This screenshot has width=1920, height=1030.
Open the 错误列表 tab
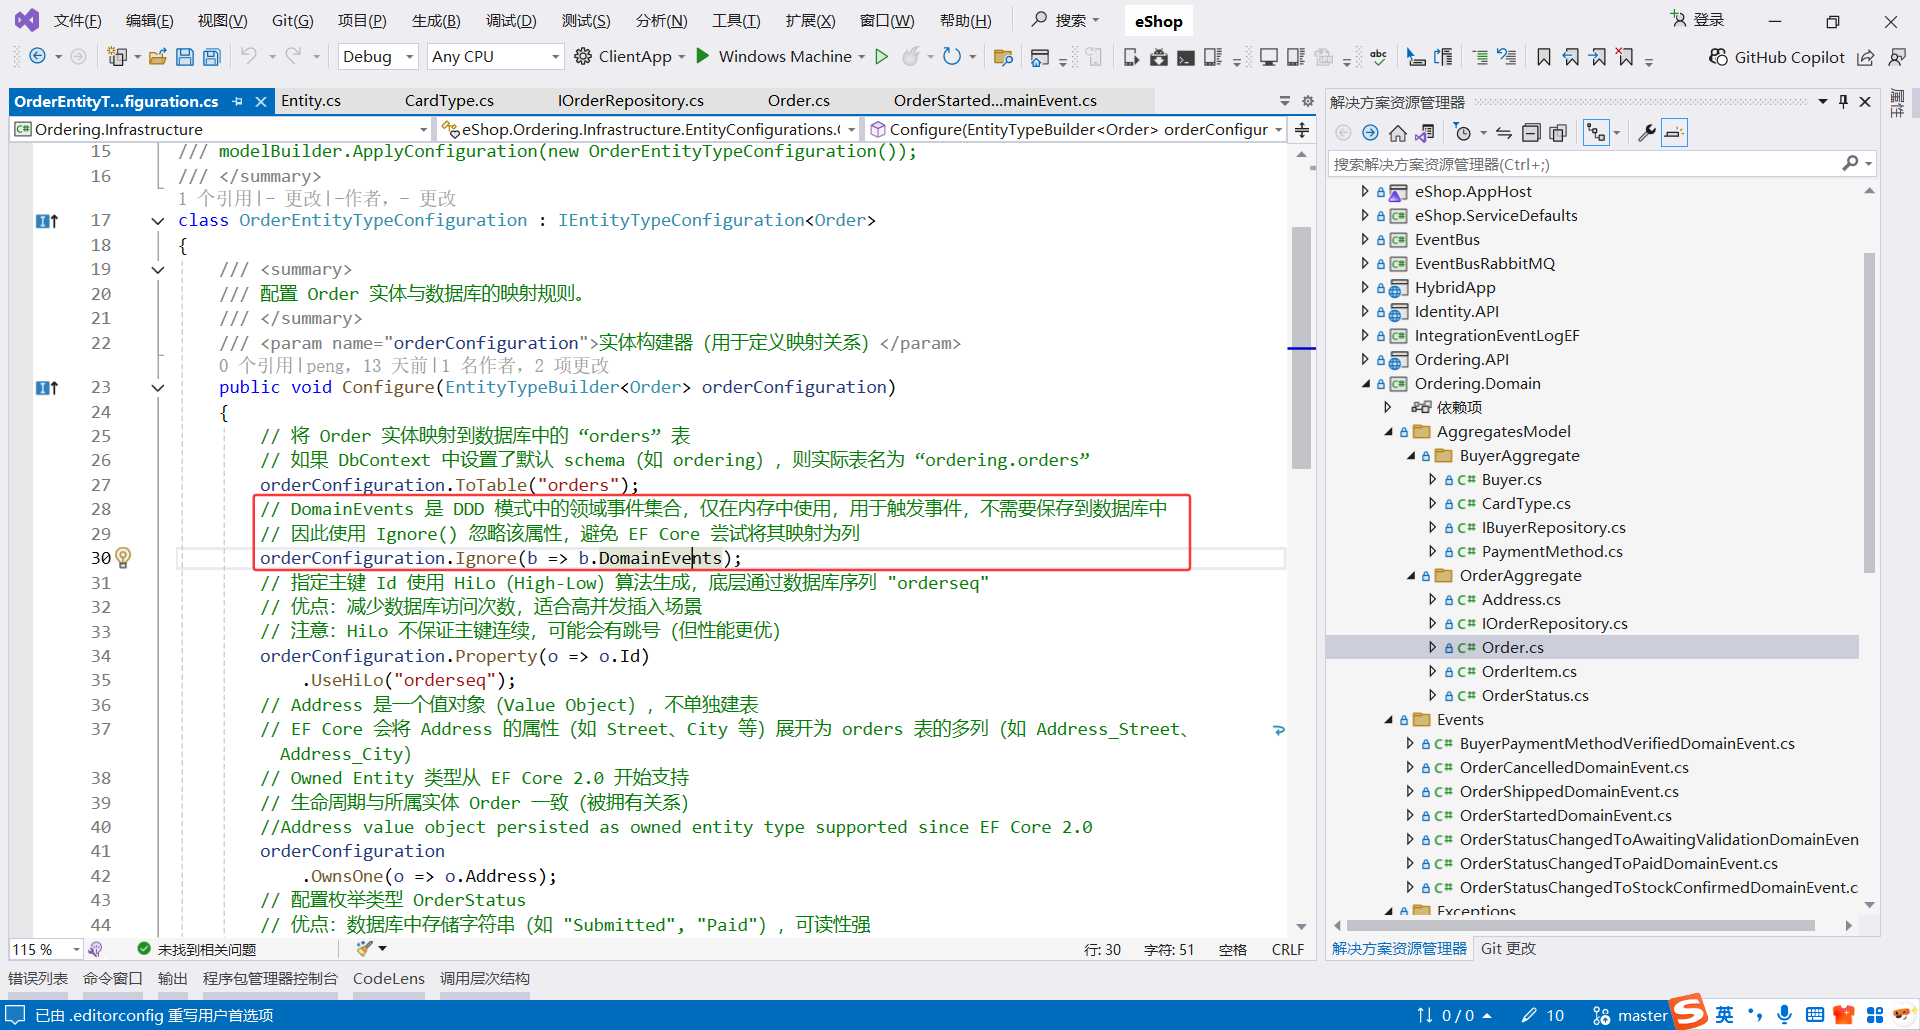click(38, 979)
